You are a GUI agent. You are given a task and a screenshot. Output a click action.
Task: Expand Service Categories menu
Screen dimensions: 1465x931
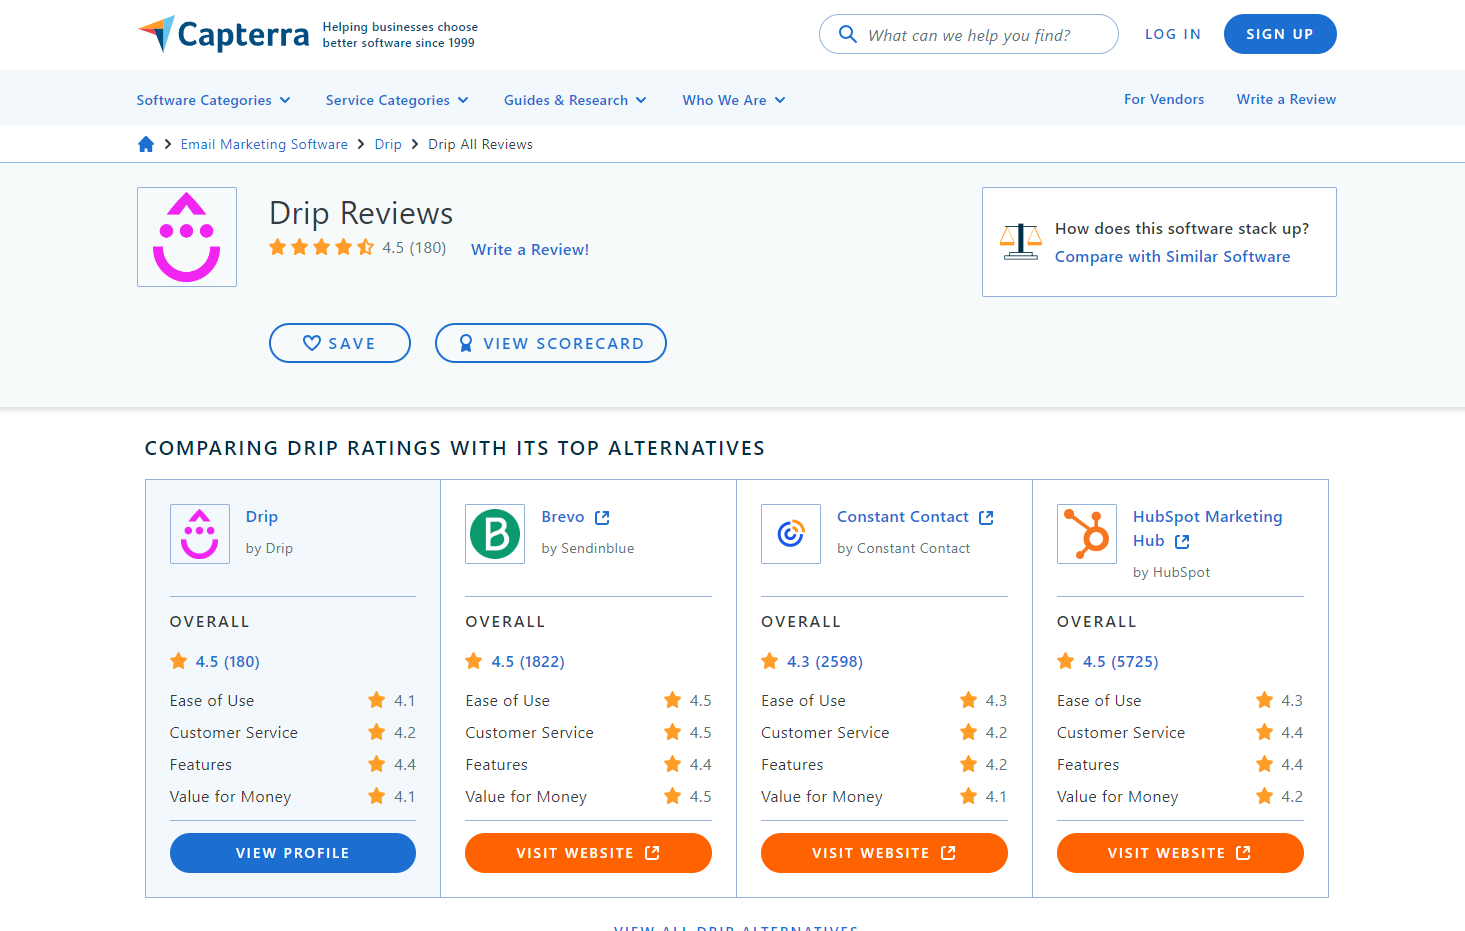click(397, 100)
